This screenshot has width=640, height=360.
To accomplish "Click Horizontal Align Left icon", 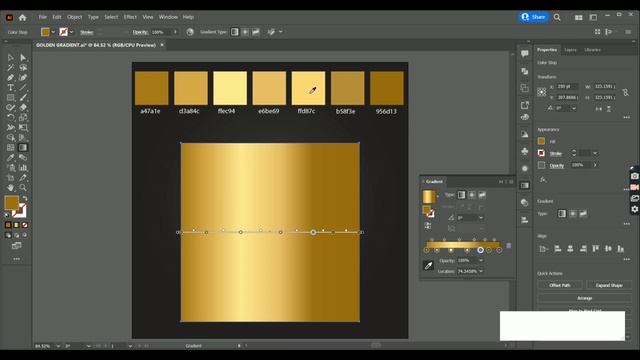I will [x=558, y=249].
